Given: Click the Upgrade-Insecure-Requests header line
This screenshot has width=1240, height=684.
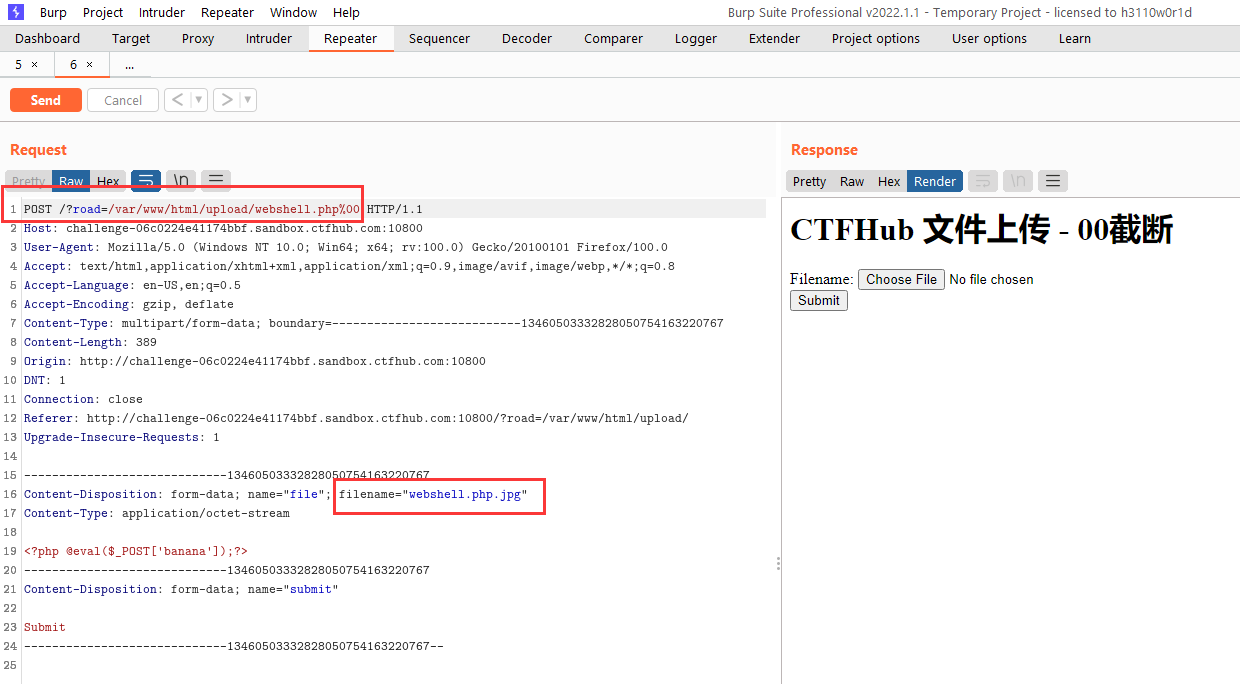Looking at the screenshot, I should [122, 437].
